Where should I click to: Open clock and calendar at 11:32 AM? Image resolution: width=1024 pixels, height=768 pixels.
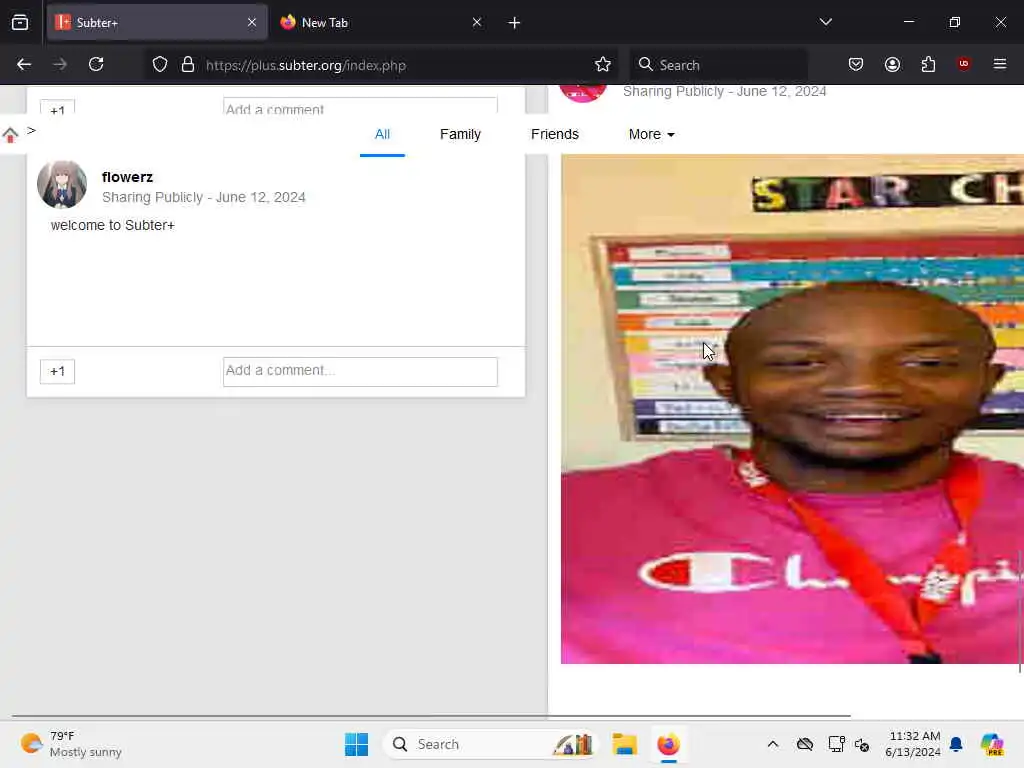(912, 744)
